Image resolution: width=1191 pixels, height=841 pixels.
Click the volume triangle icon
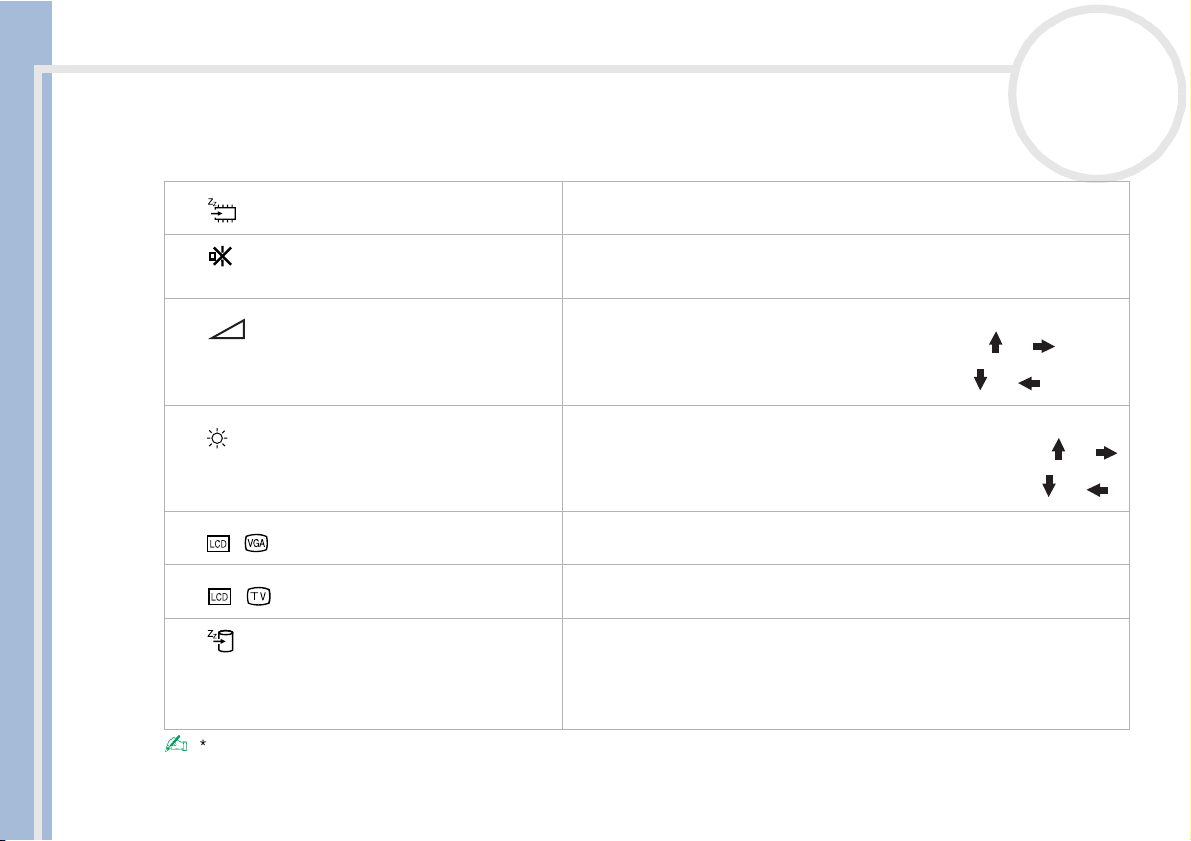(227, 329)
